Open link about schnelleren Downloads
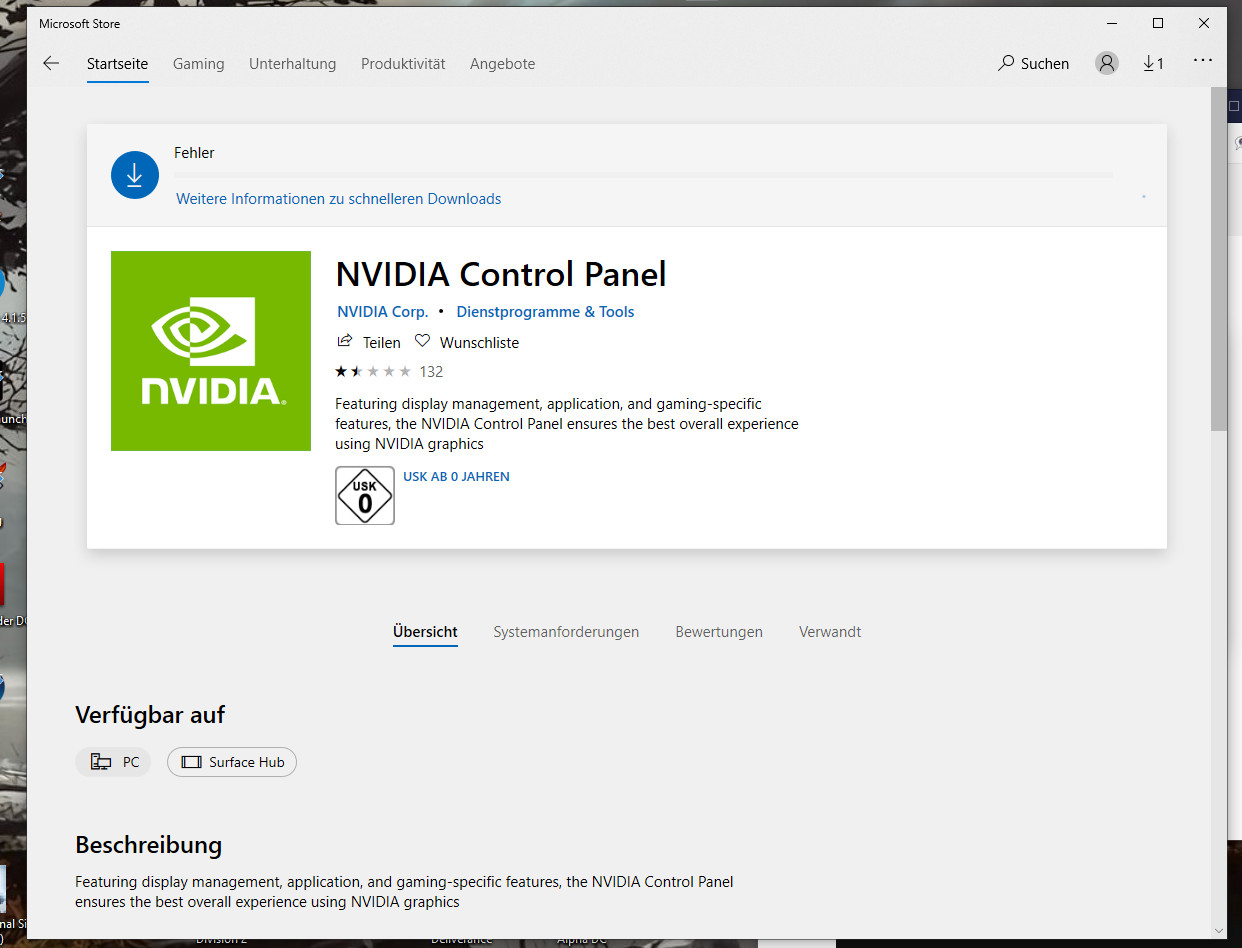This screenshot has width=1242, height=948. click(x=339, y=199)
